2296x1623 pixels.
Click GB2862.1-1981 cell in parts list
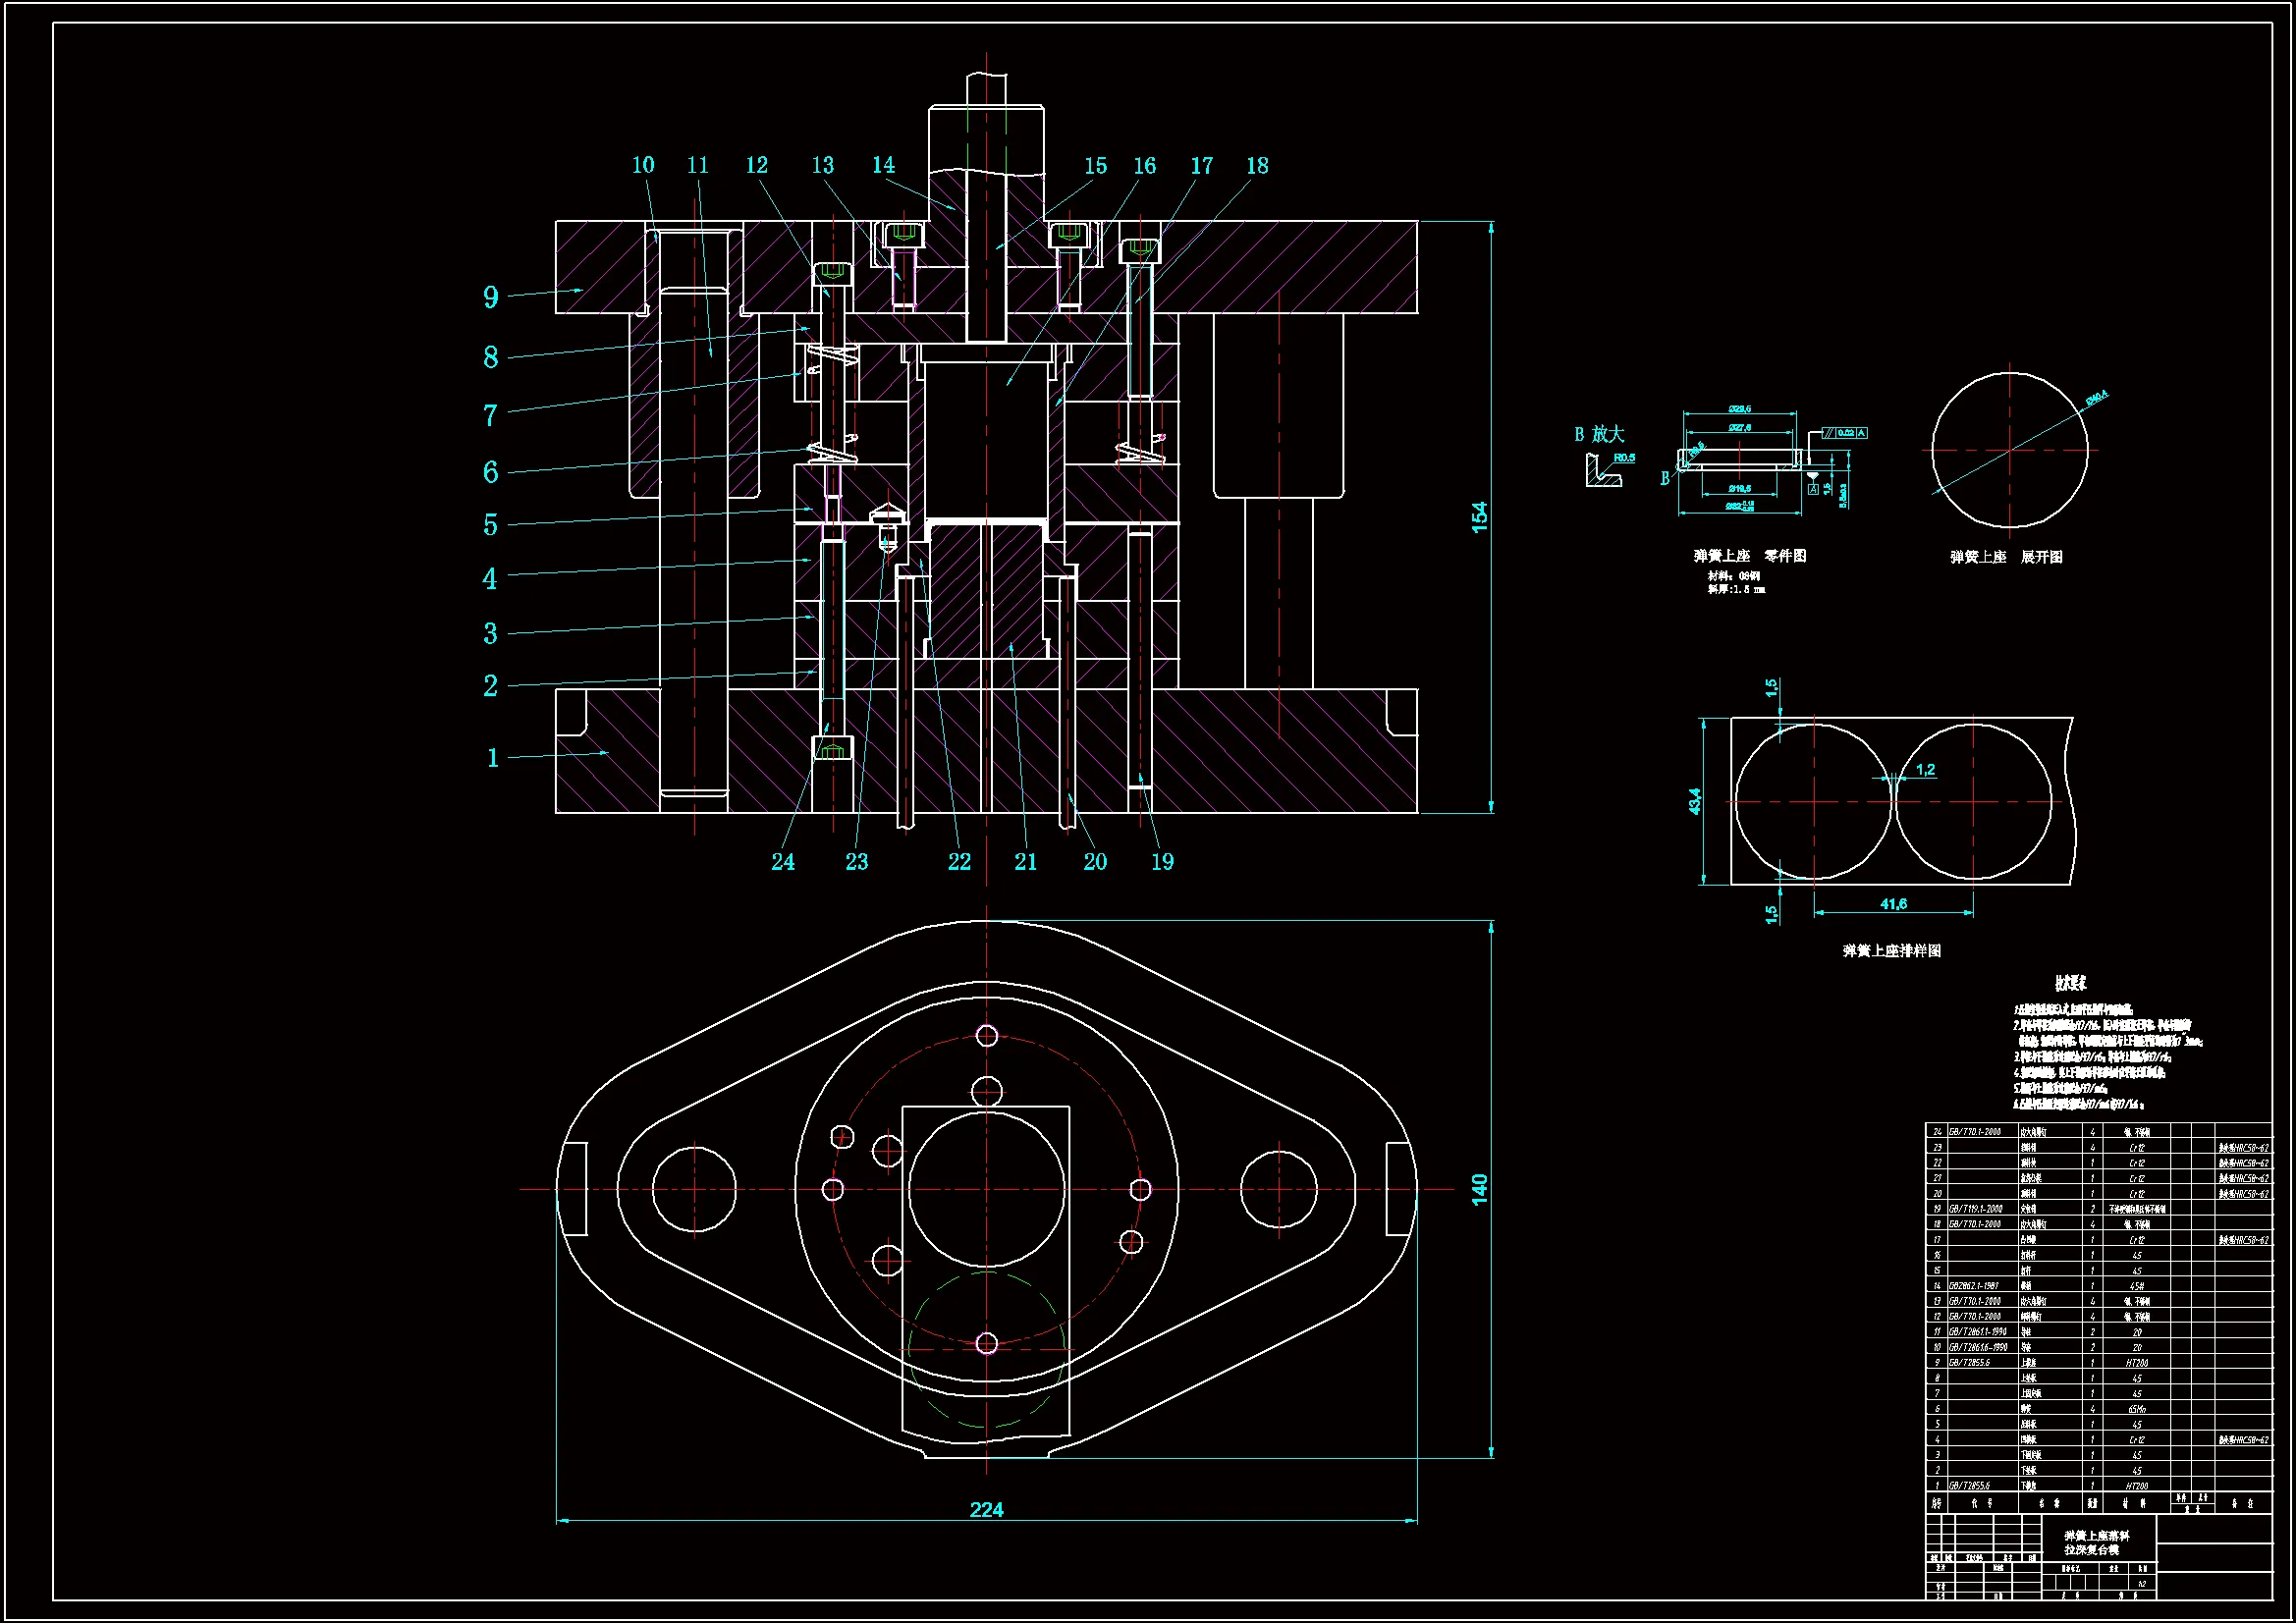pos(1975,1286)
